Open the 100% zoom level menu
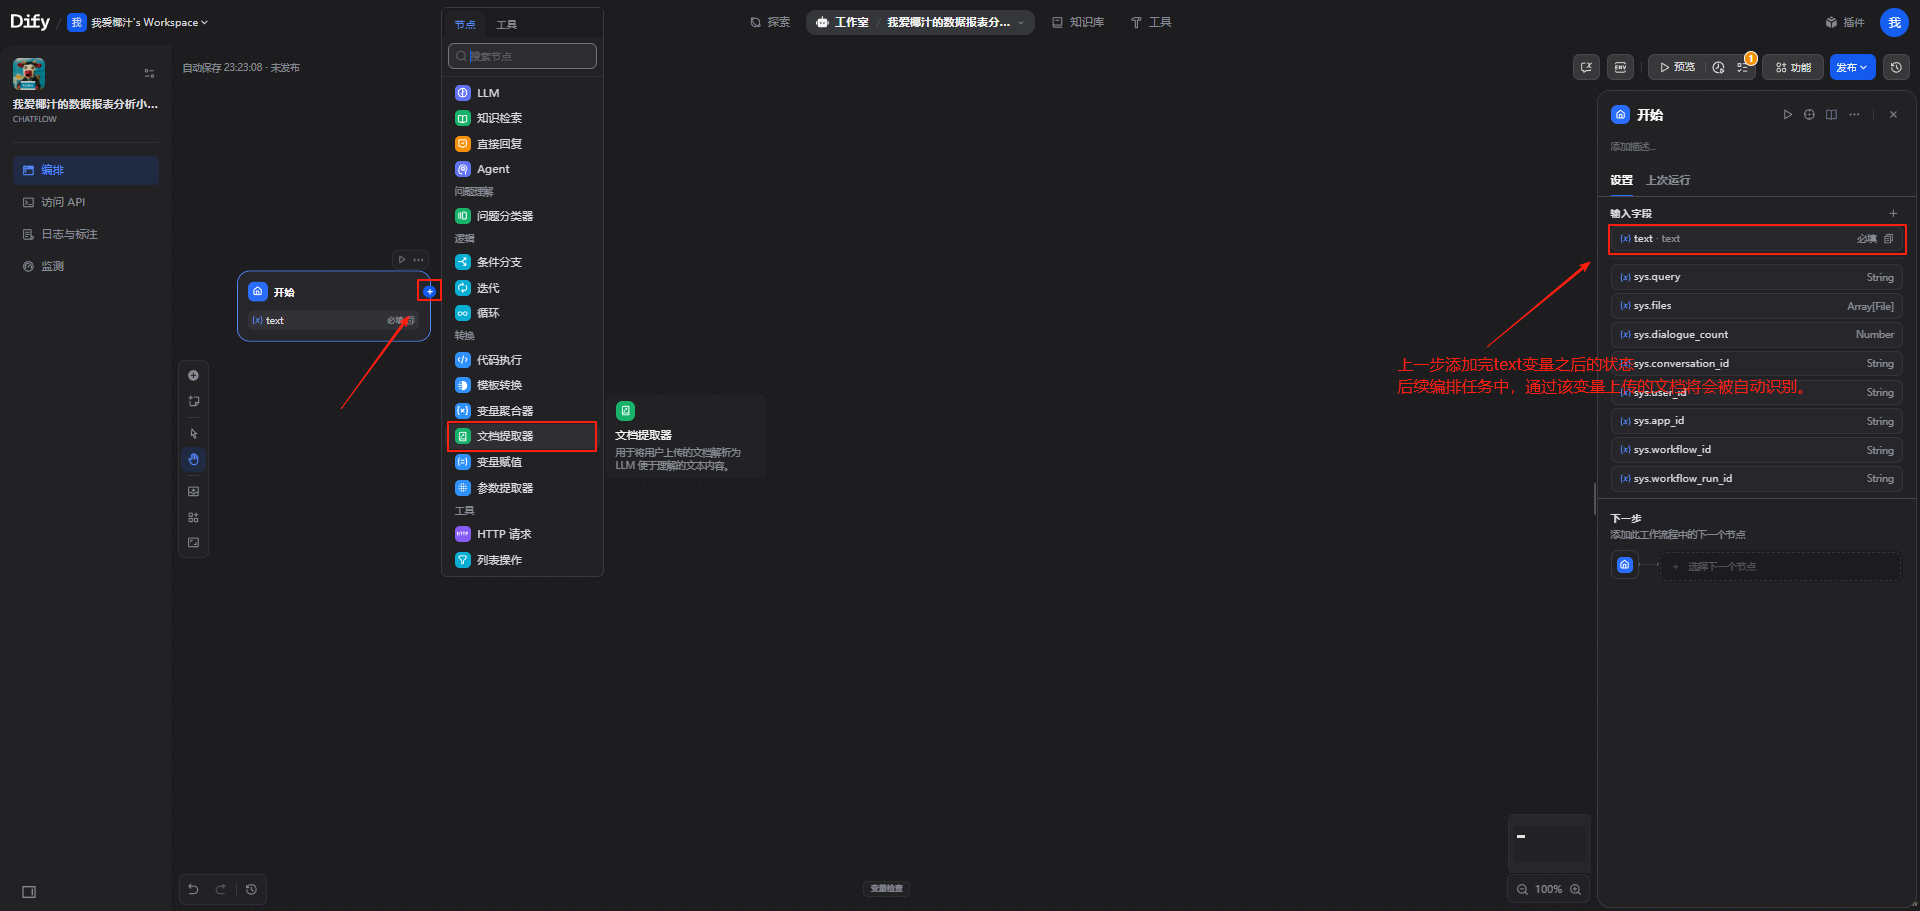The height and width of the screenshot is (911, 1920). coord(1548,889)
